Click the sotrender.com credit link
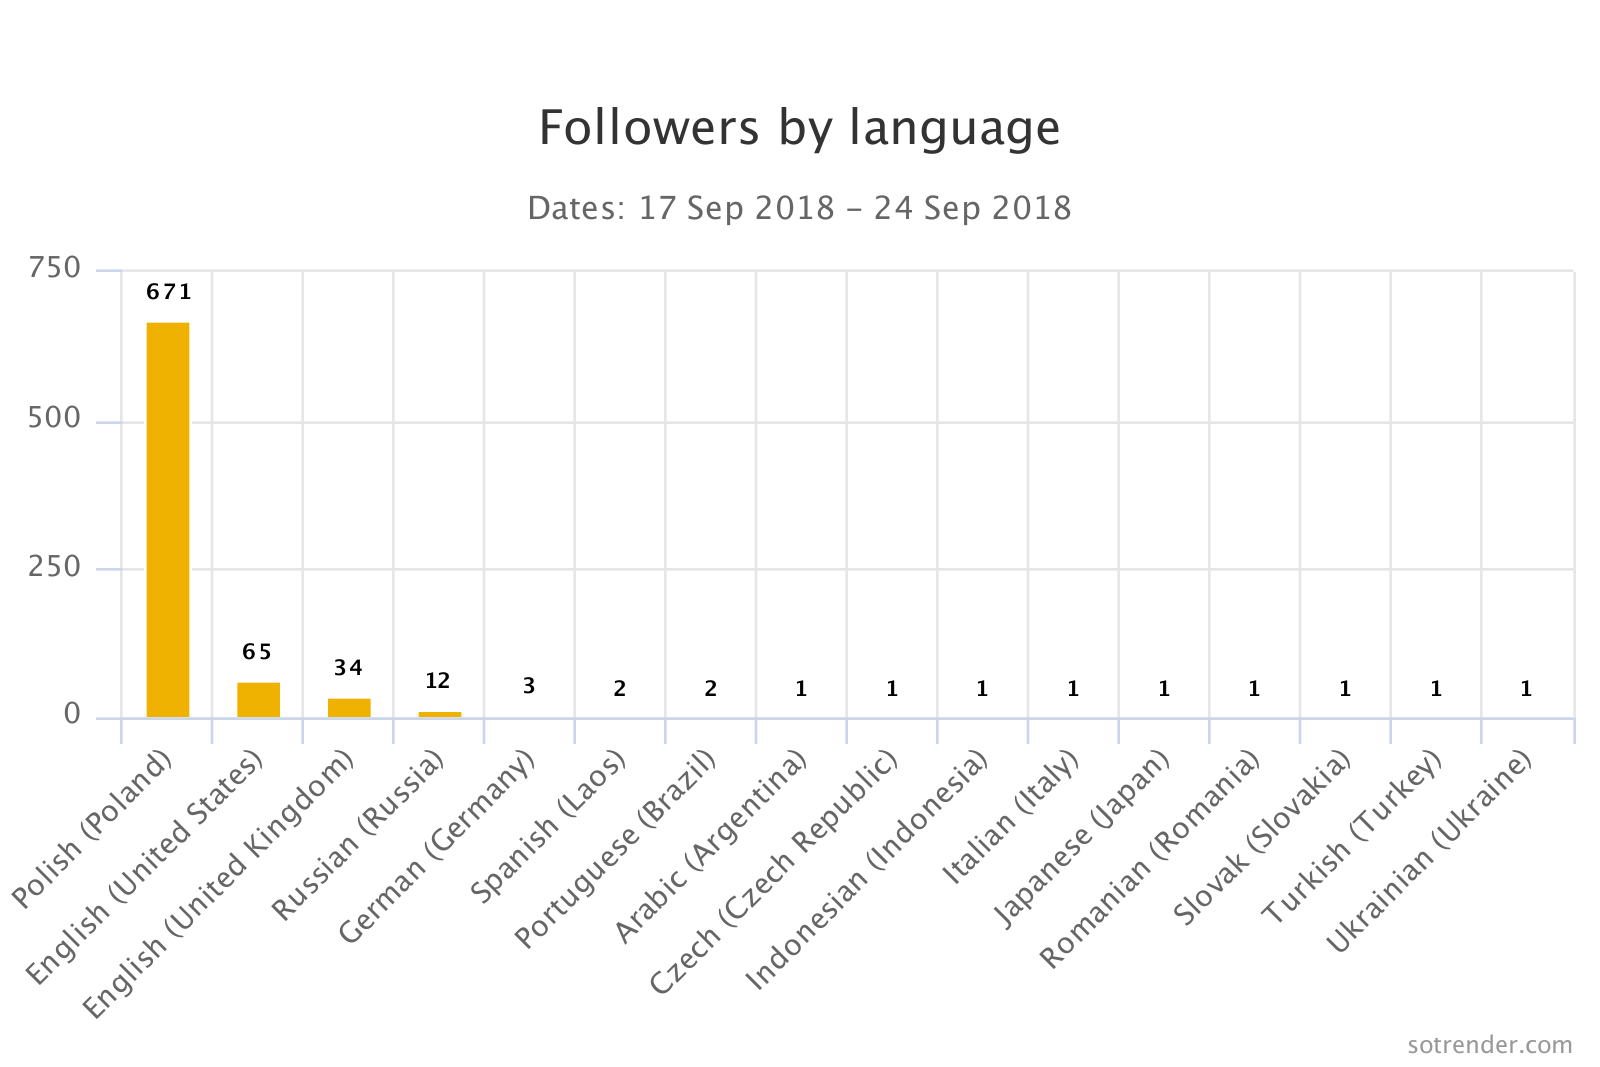This screenshot has height=1067, width=1600. 1489,1045
